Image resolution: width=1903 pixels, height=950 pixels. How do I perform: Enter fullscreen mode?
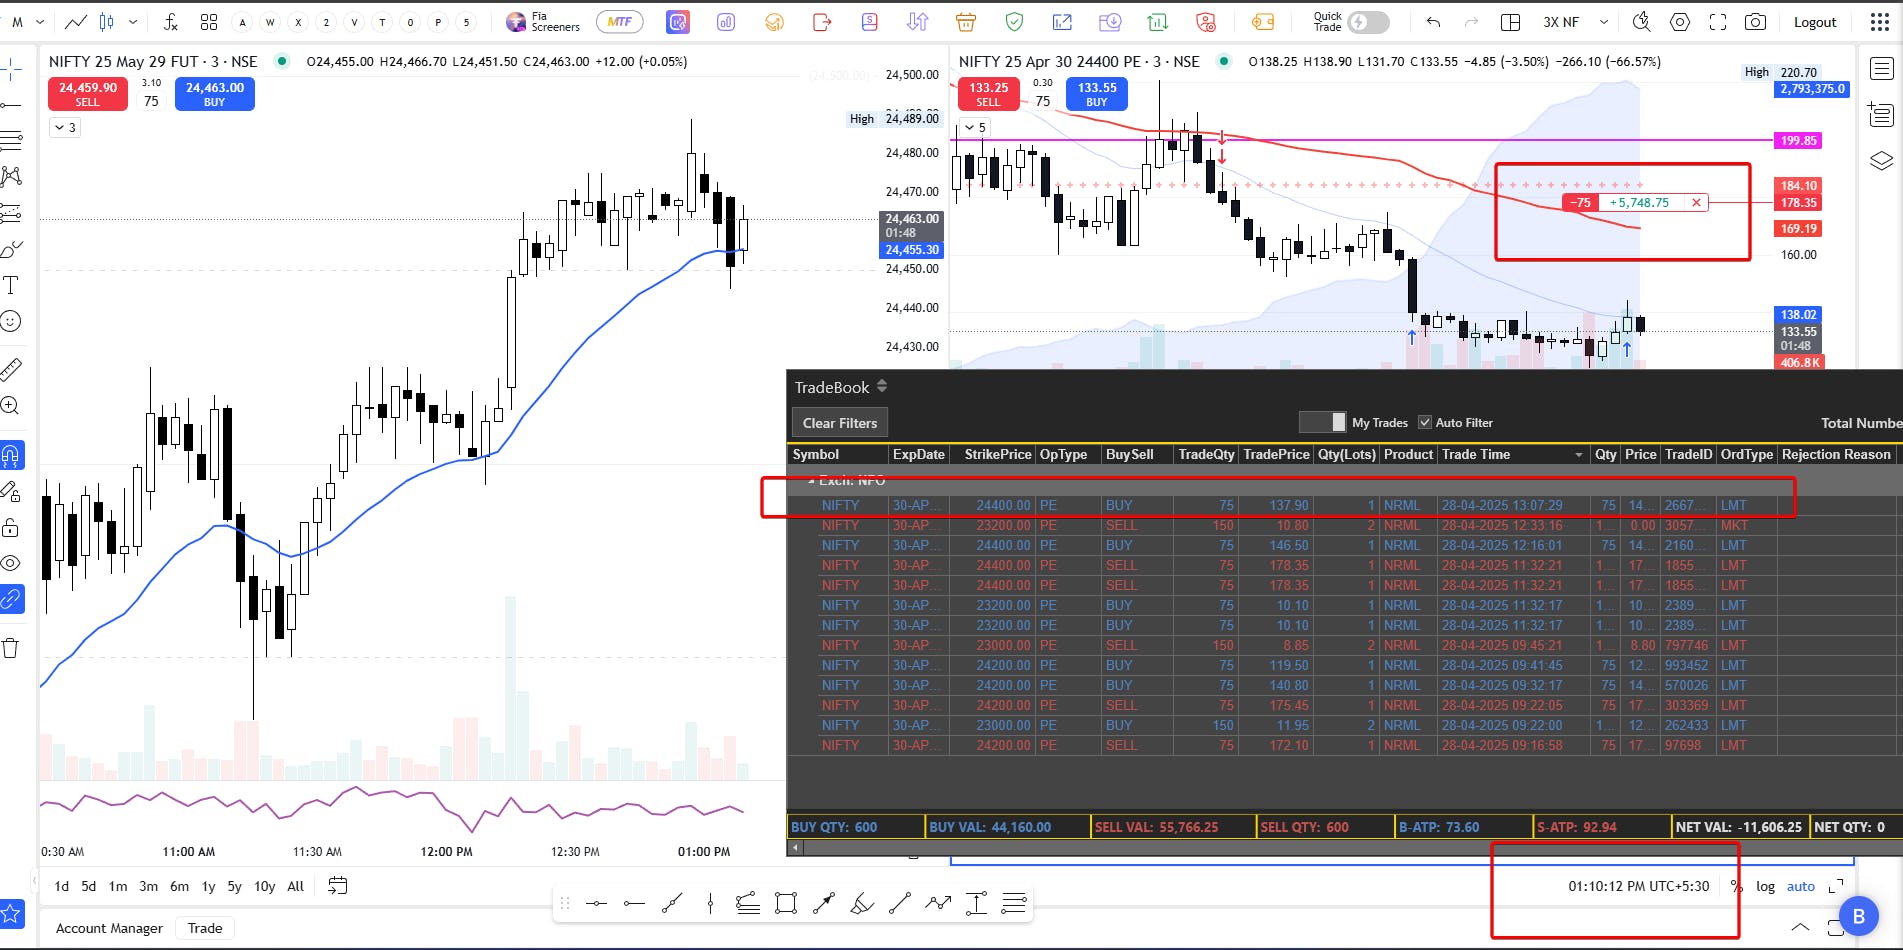point(1718,22)
